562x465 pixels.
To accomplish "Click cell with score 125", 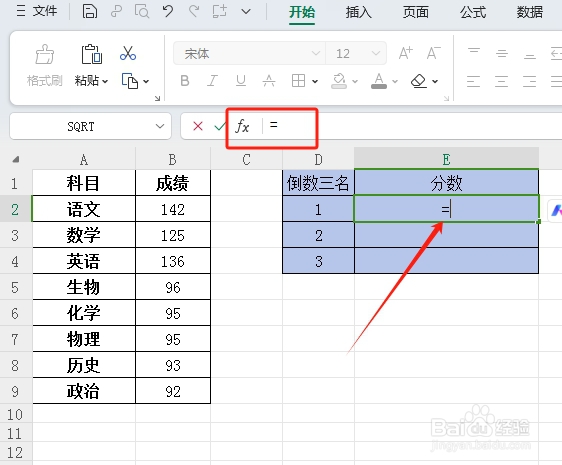I will click(173, 235).
